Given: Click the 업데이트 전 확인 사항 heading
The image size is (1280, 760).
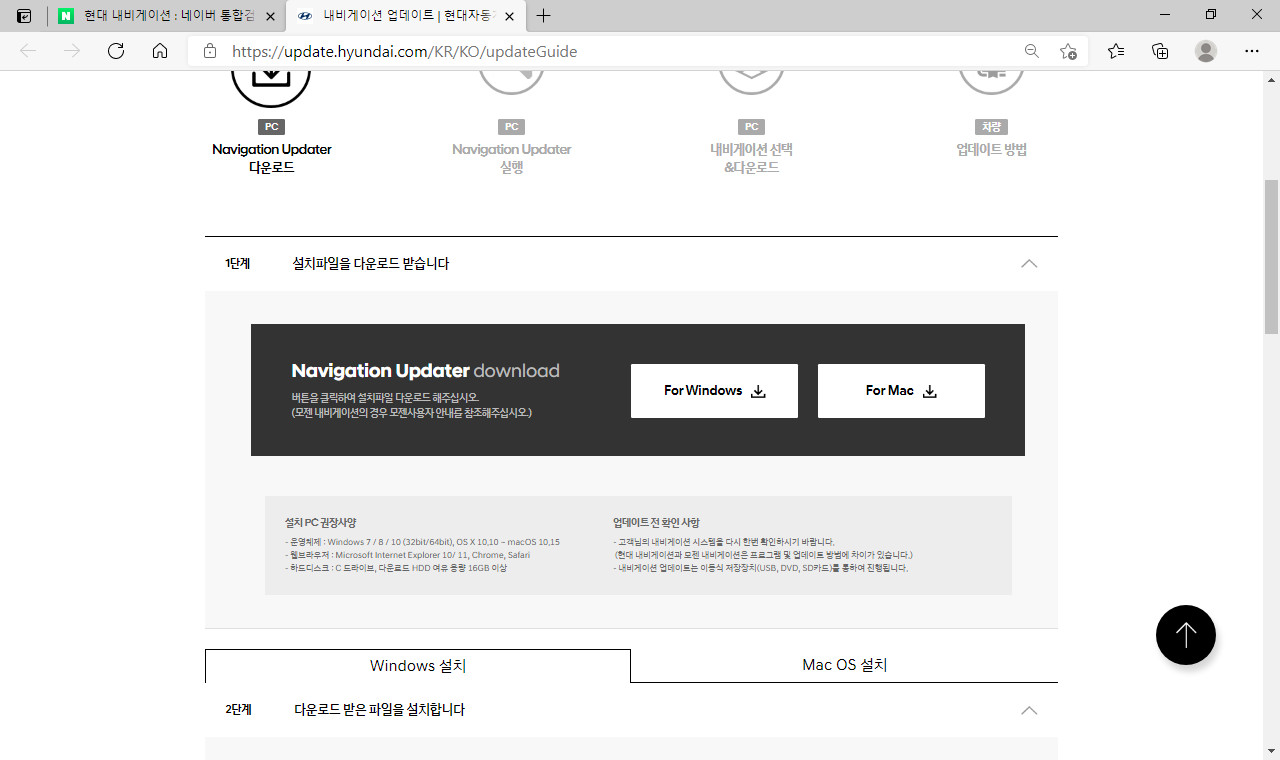Looking at the screenshot, I should coord(656,523).
